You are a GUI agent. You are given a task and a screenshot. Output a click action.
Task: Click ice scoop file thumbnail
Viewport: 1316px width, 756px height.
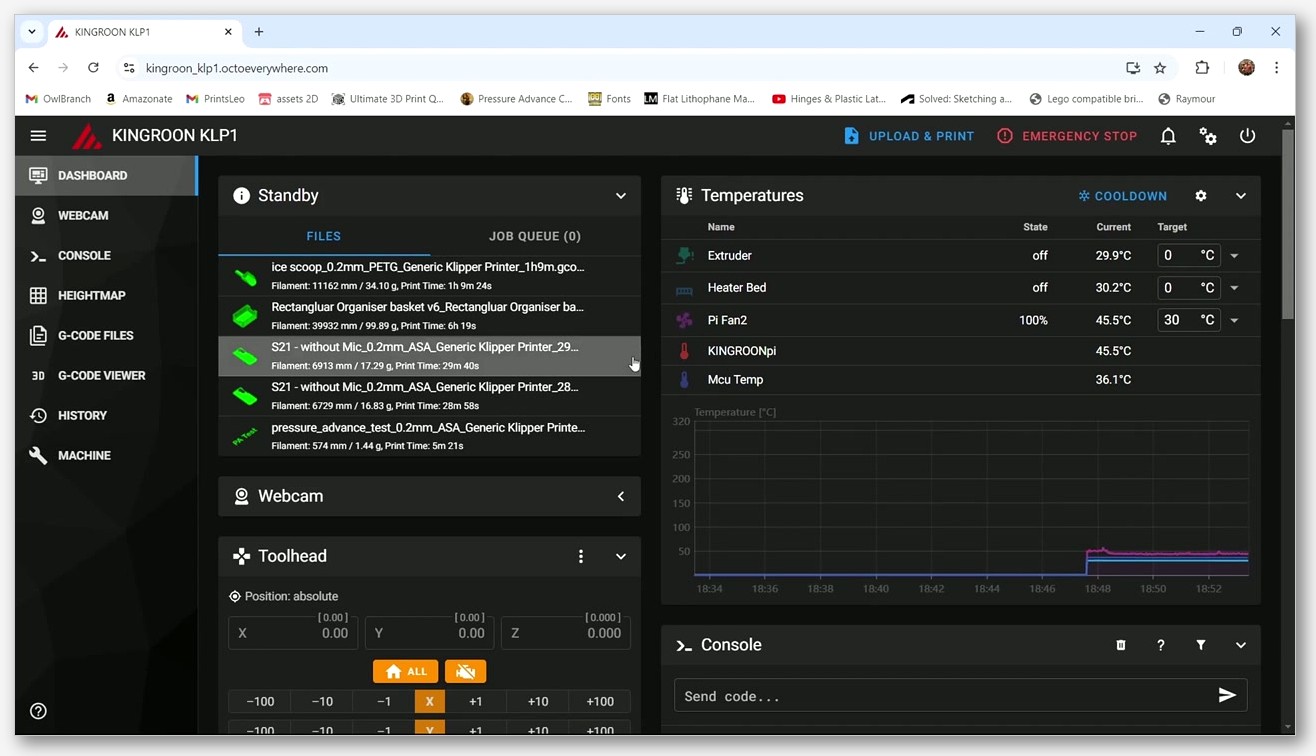click(x=245, y=276)
